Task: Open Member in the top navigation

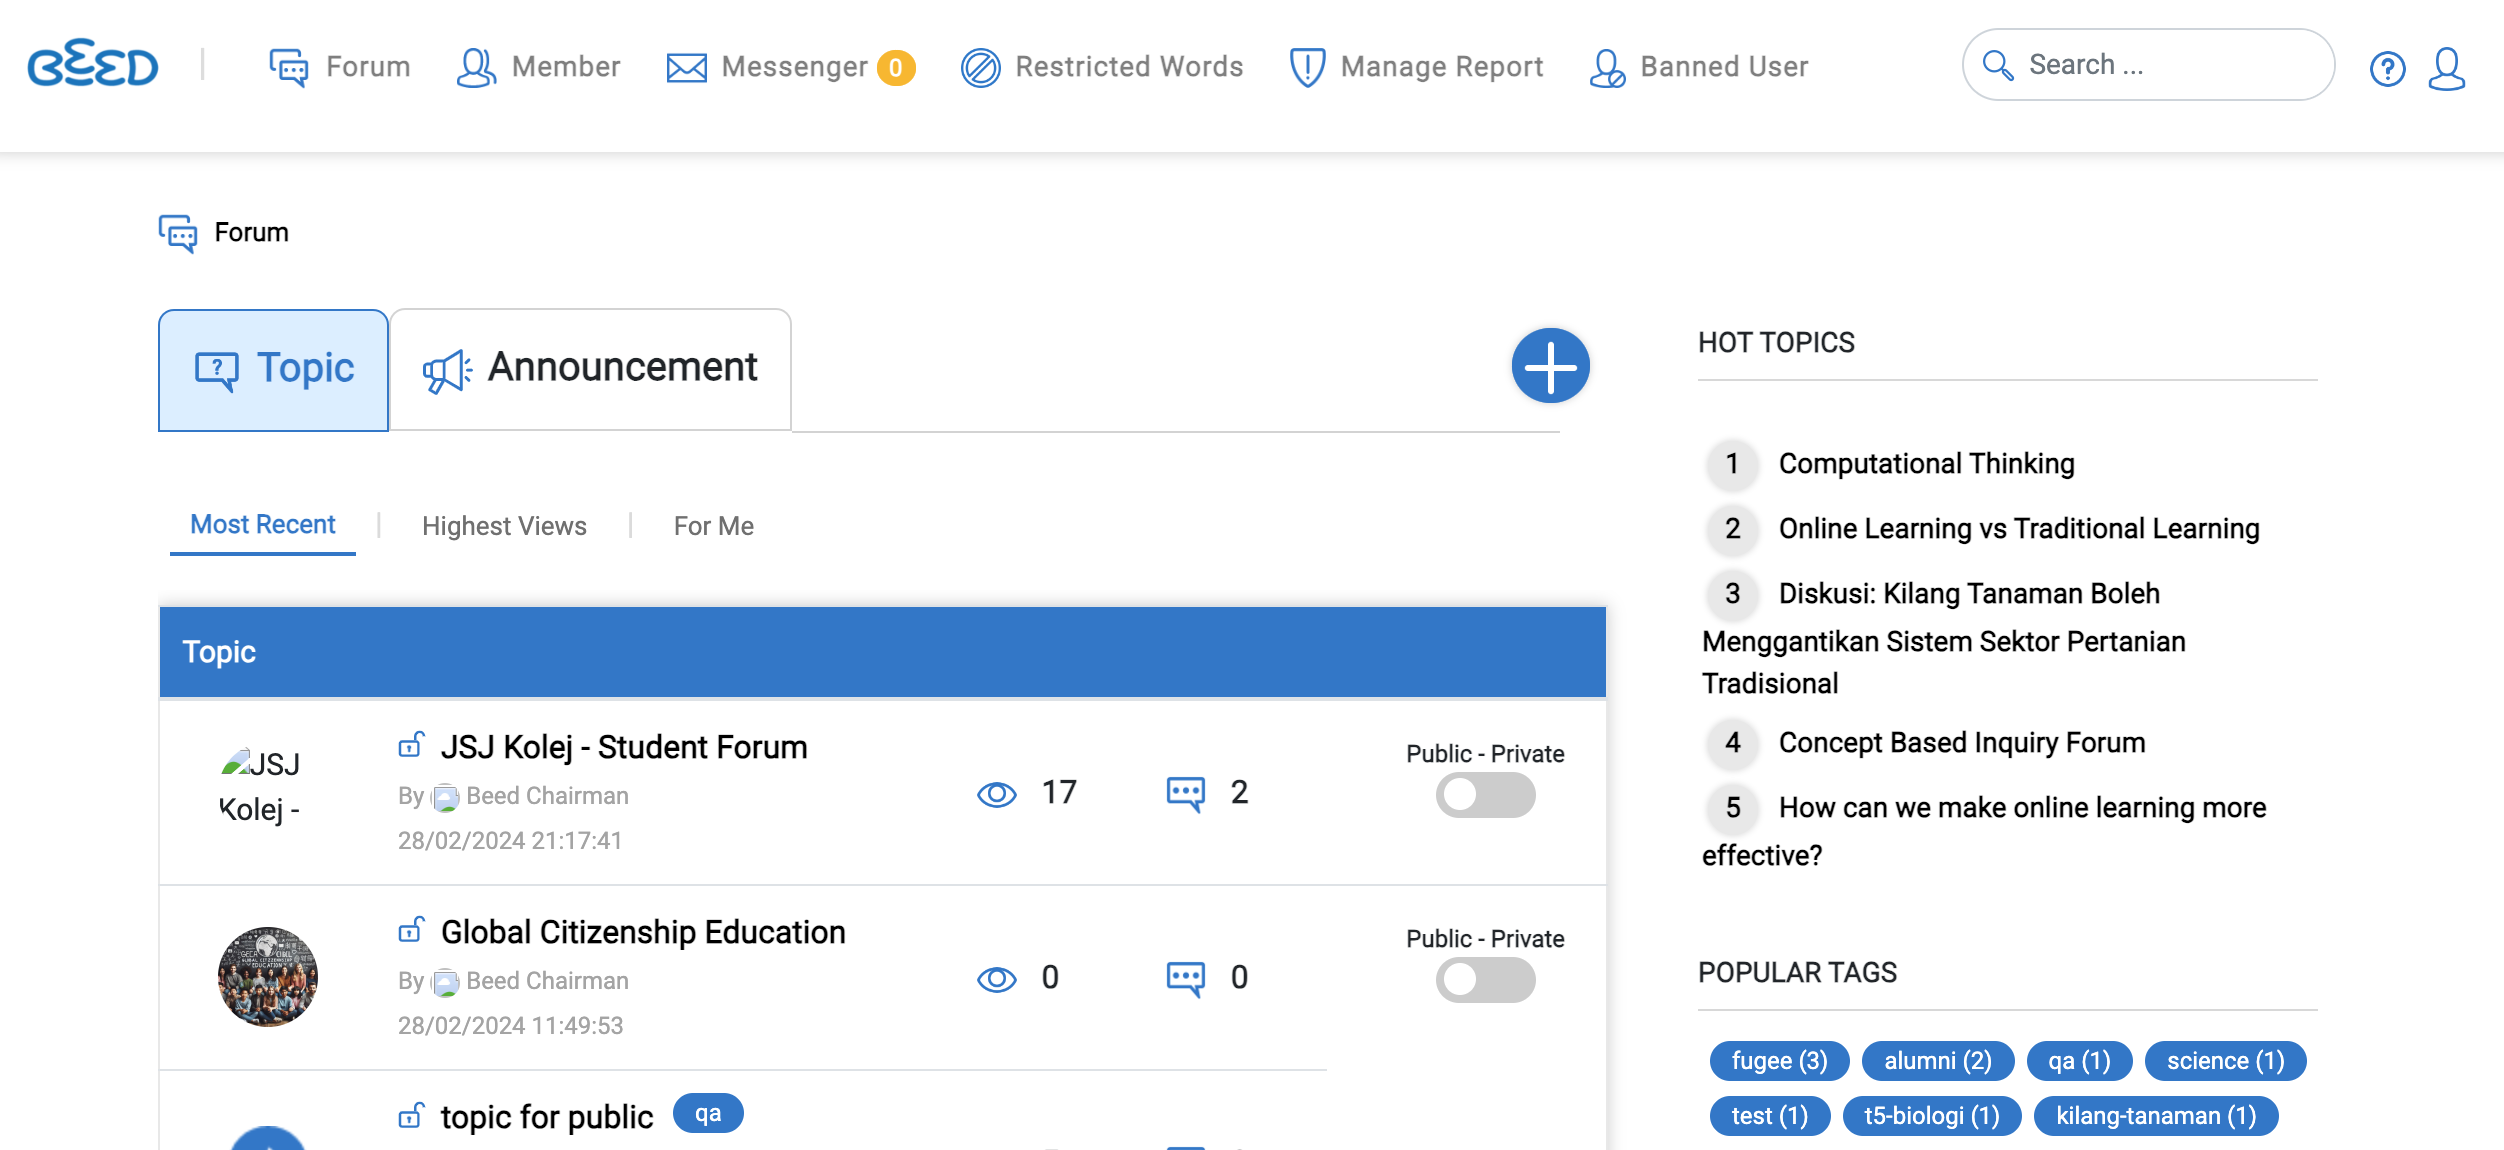Action: pos(566,67)
